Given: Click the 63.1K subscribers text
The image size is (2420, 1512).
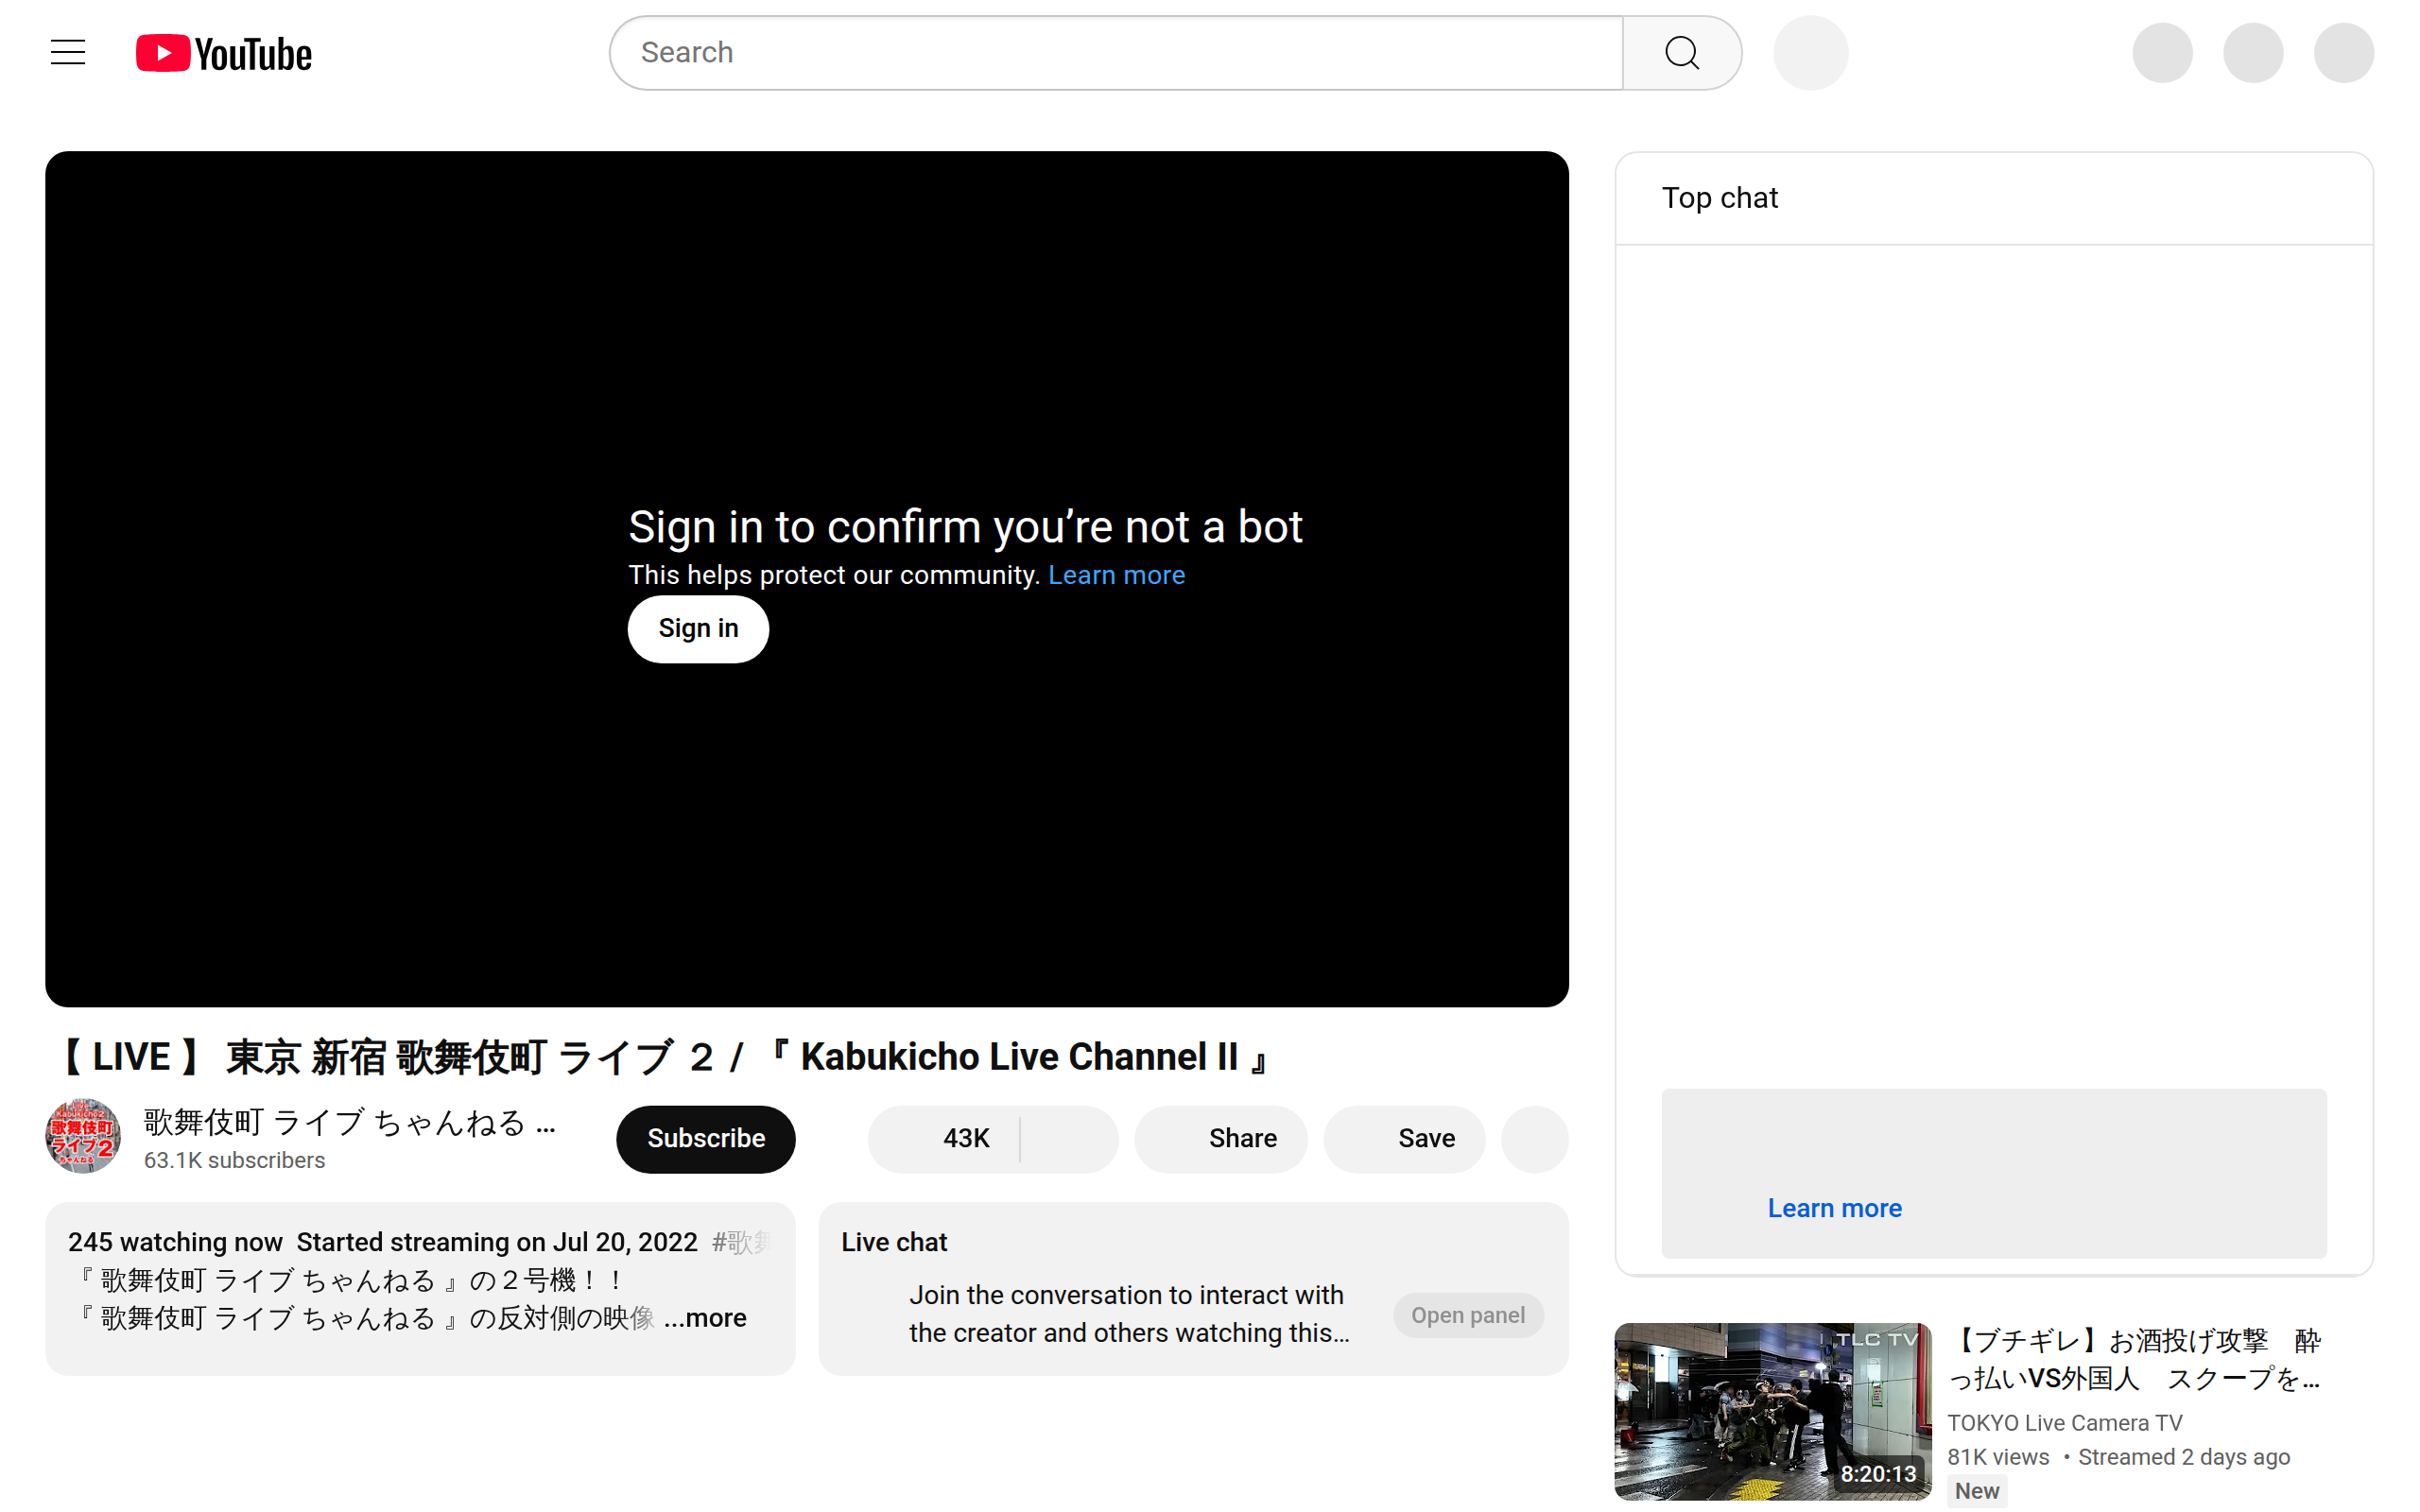Looking at the screenshot, I should click(234, 1160).
